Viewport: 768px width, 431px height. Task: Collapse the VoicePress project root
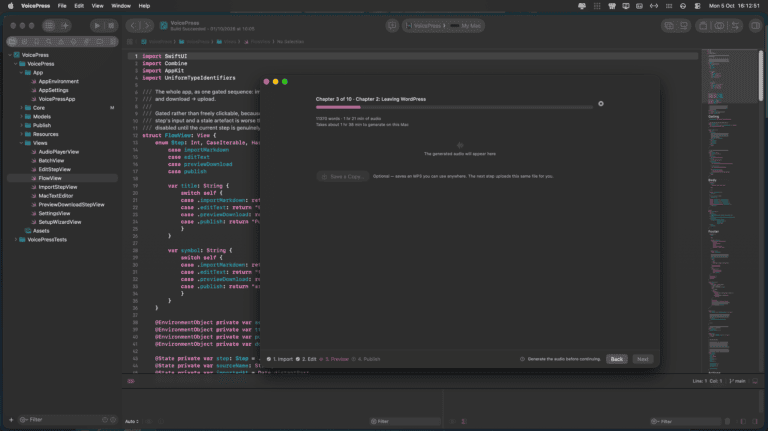(10, 55)
